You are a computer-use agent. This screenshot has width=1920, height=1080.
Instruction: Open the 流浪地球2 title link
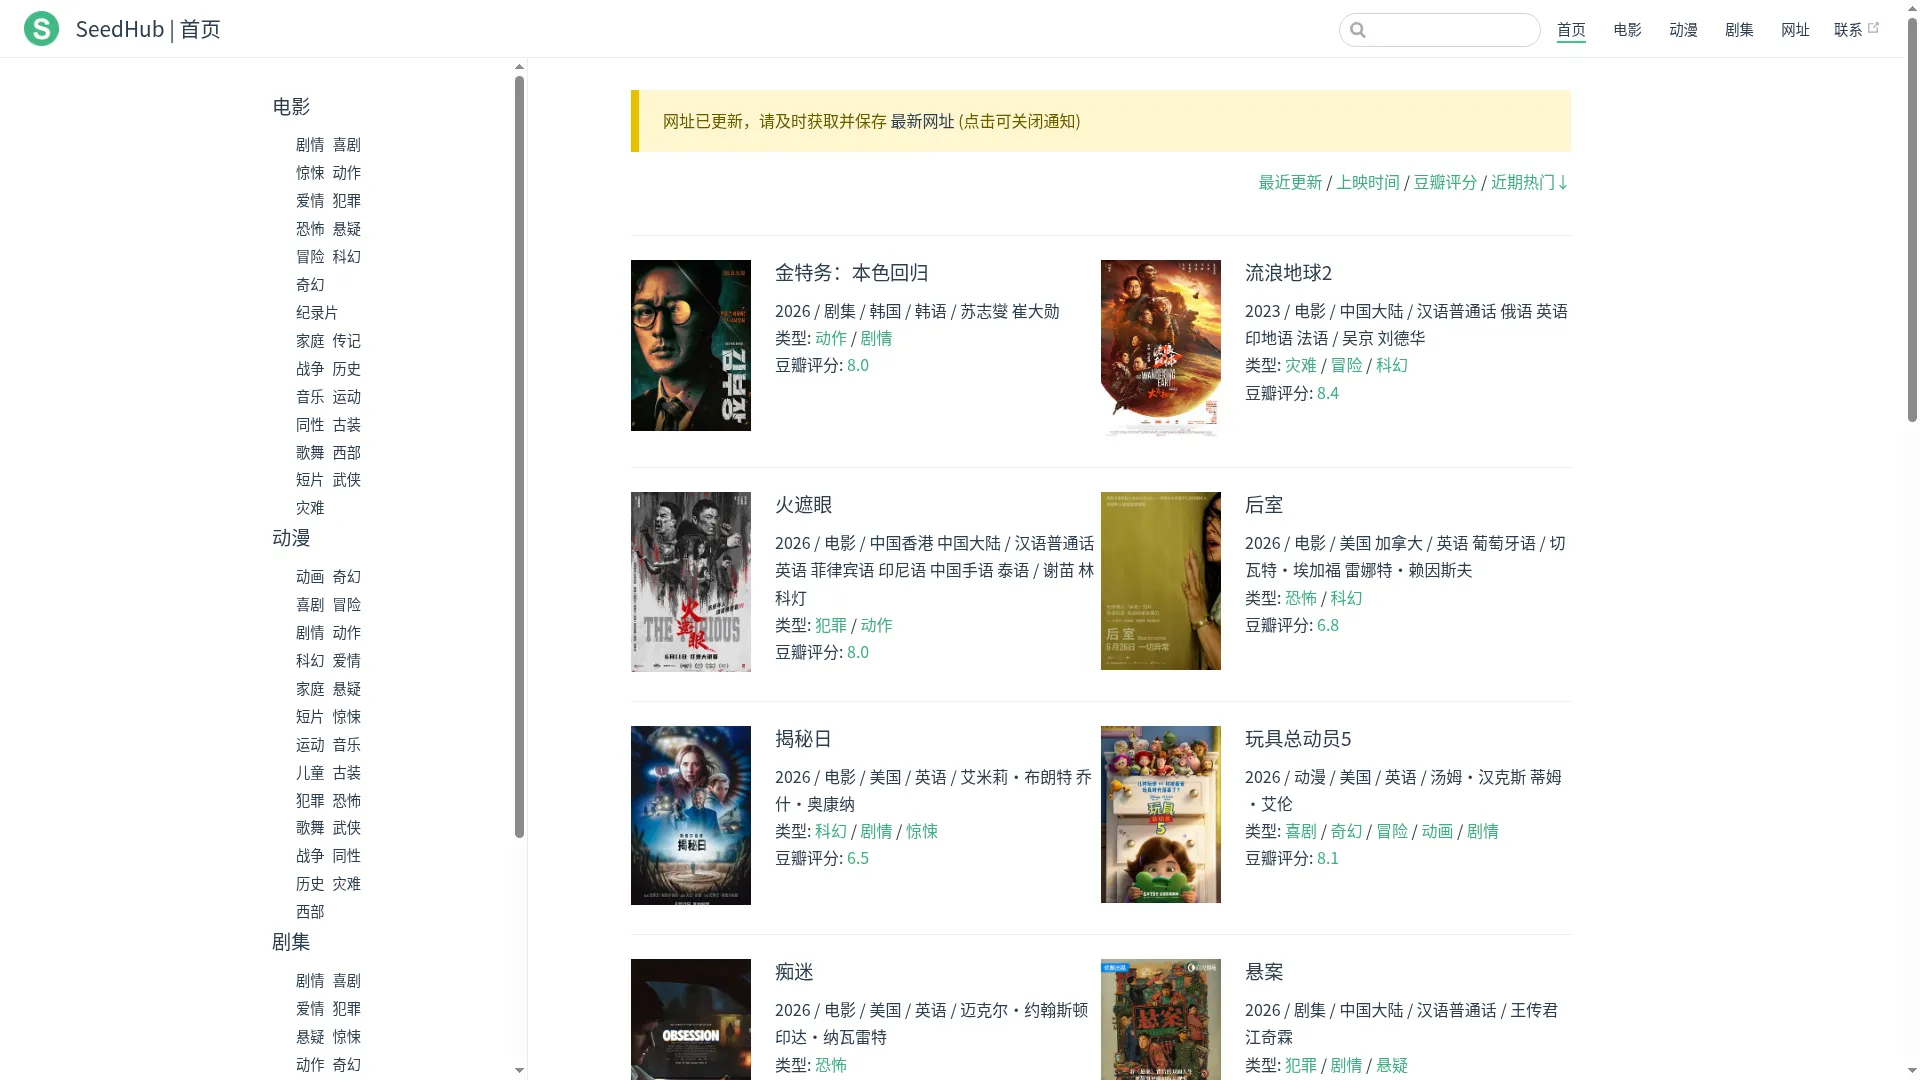pos(1288,273)
